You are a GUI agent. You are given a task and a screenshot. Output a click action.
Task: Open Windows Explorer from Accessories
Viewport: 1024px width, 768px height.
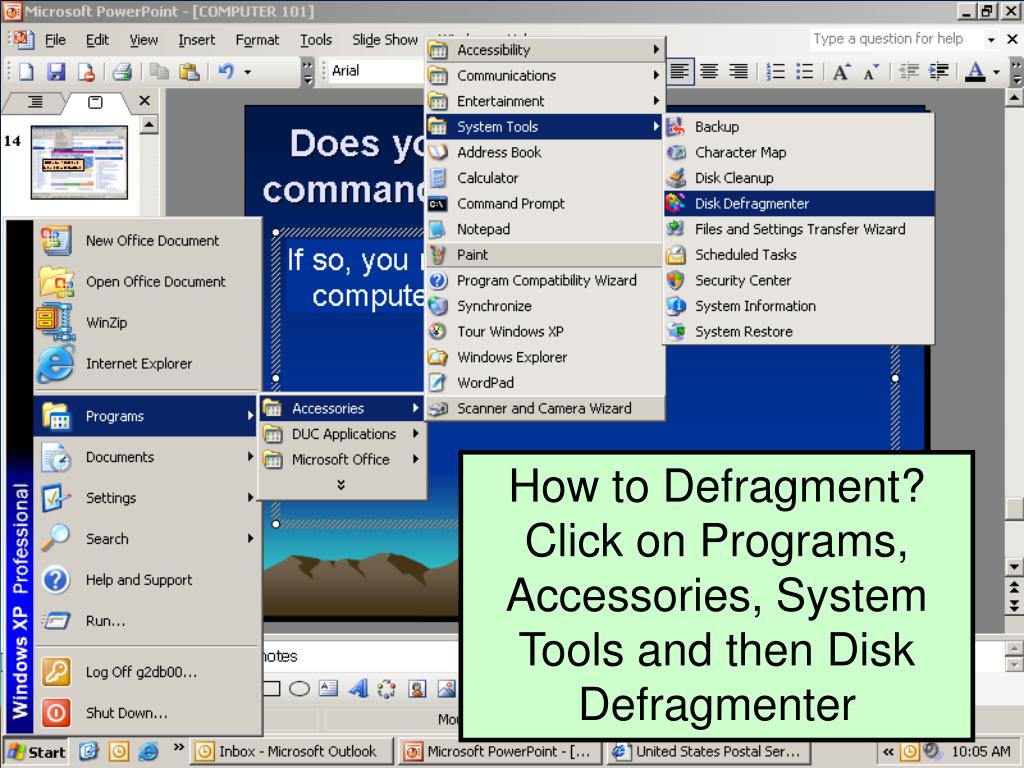[x=545, y=357]
